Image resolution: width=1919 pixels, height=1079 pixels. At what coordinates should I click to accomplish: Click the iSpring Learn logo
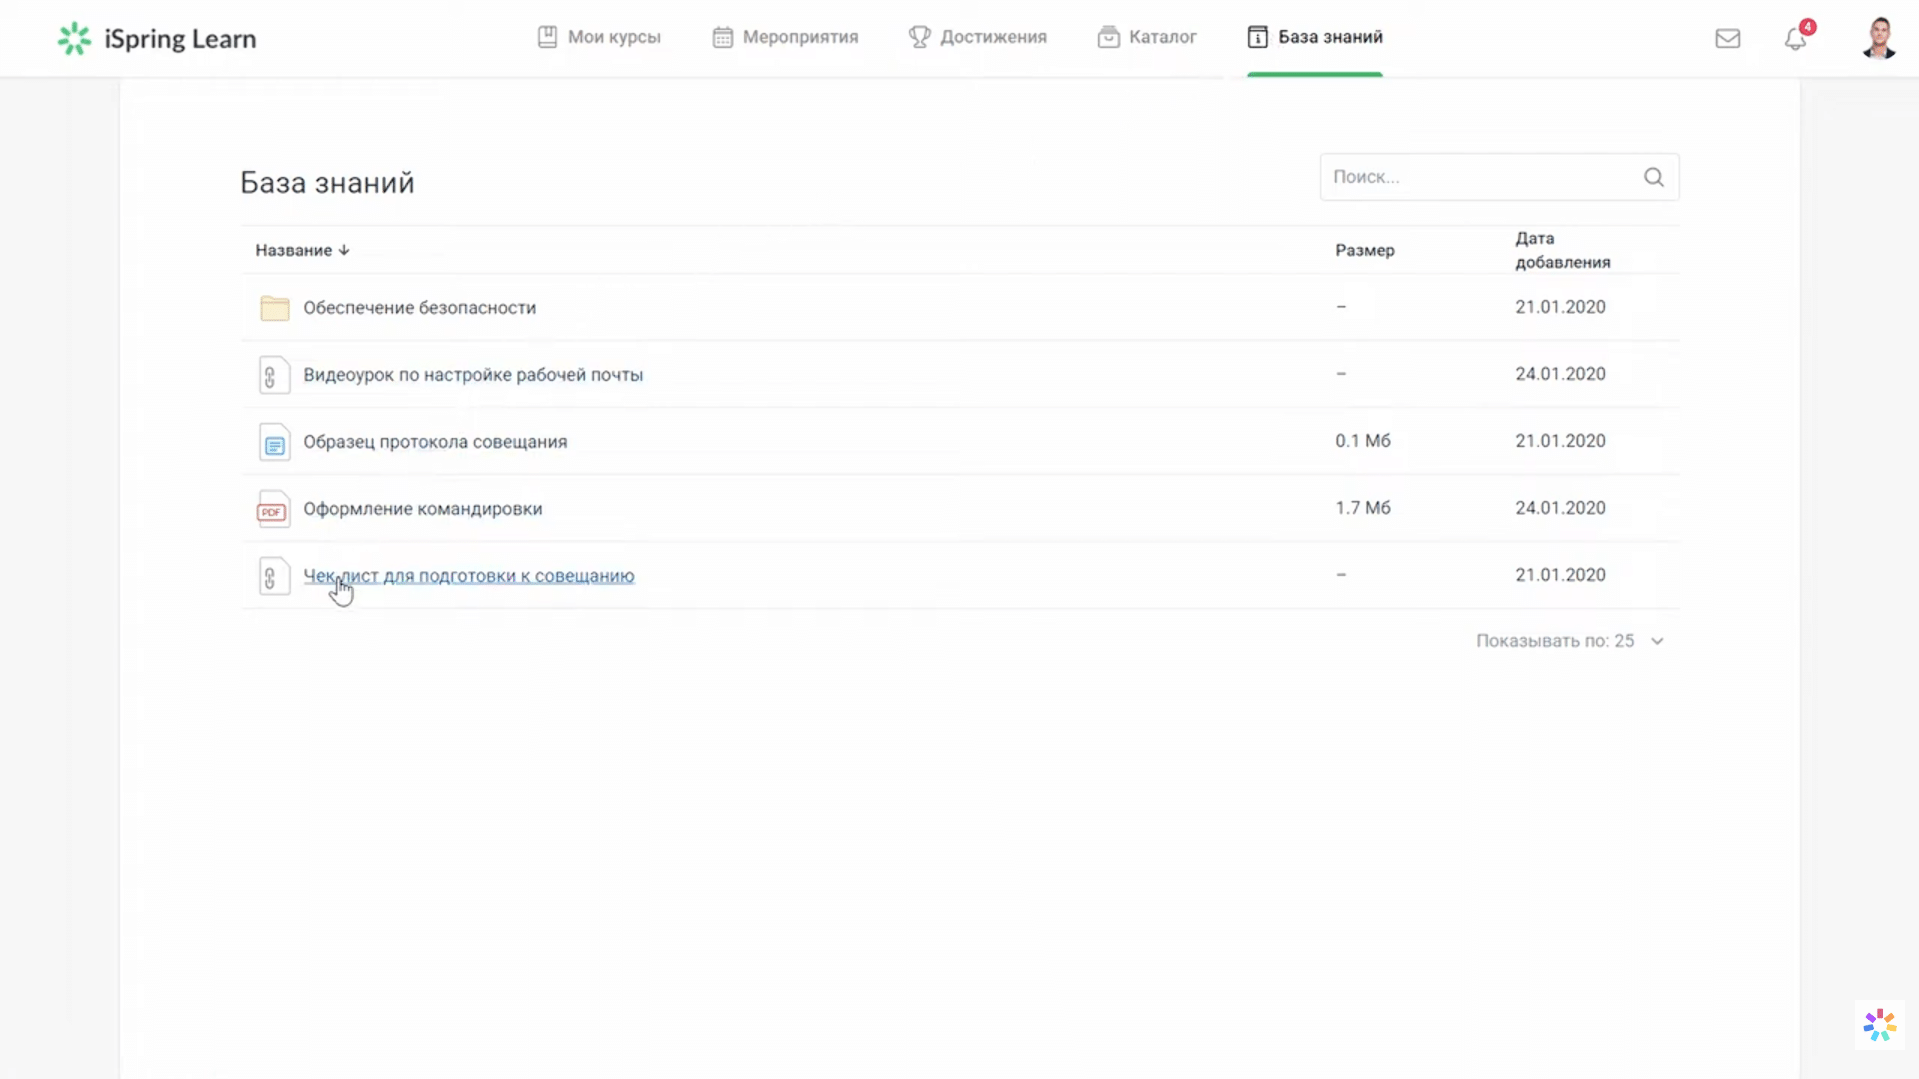(x=157, y=38)
